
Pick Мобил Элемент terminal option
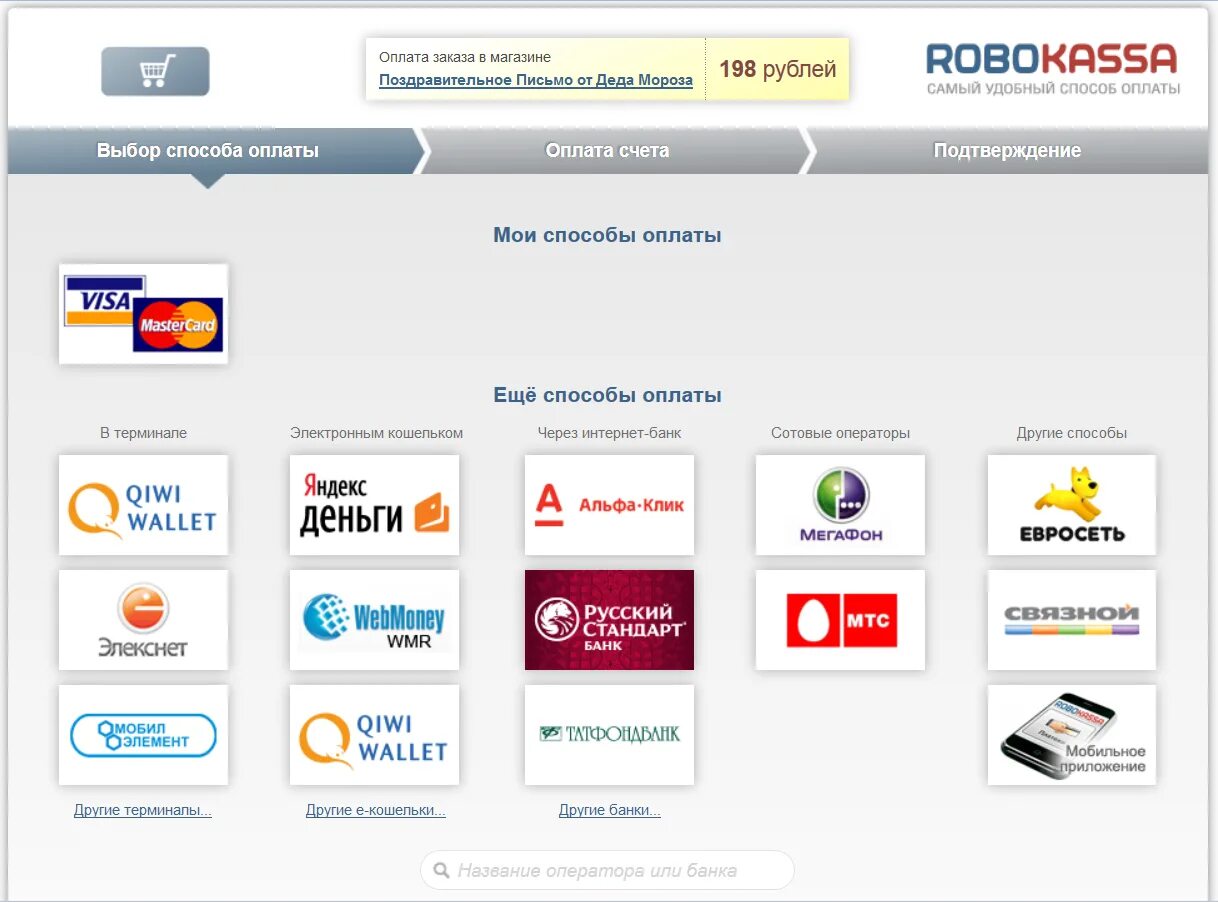coord(143,735)
